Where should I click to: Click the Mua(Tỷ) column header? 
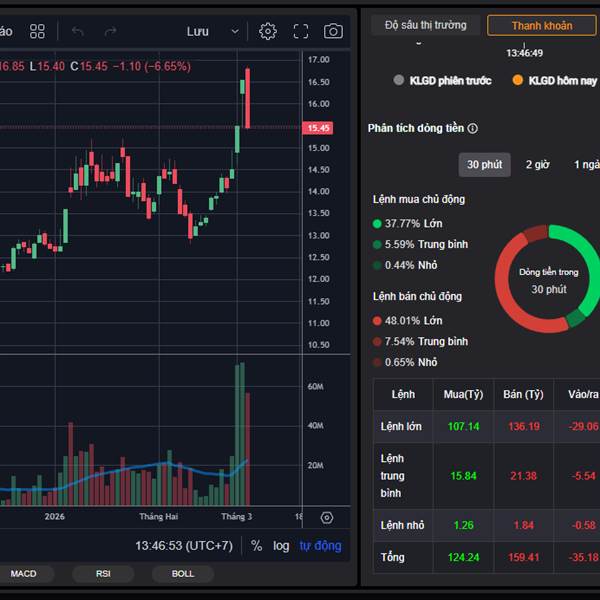(x=463, y=394)
